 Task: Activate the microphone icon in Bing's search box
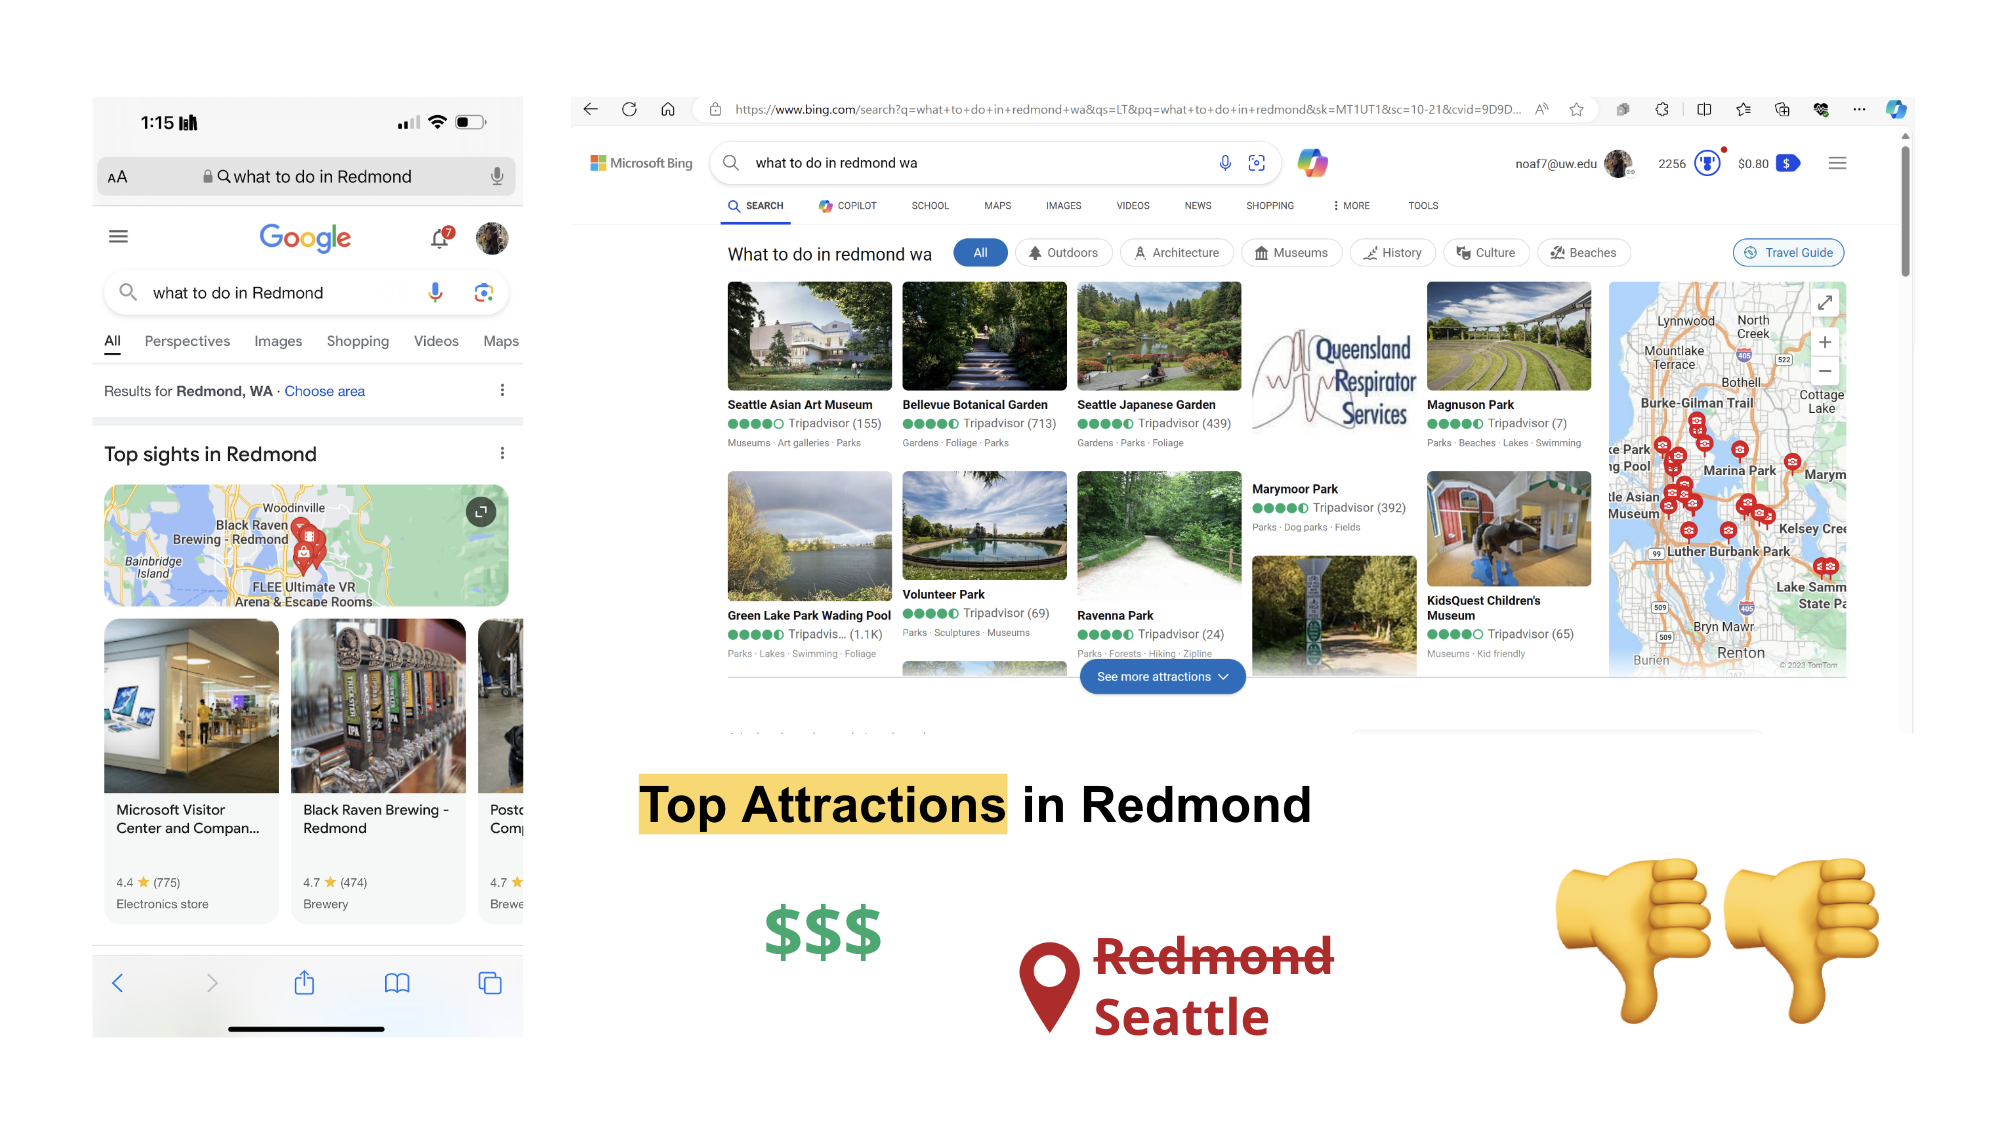1225,162
